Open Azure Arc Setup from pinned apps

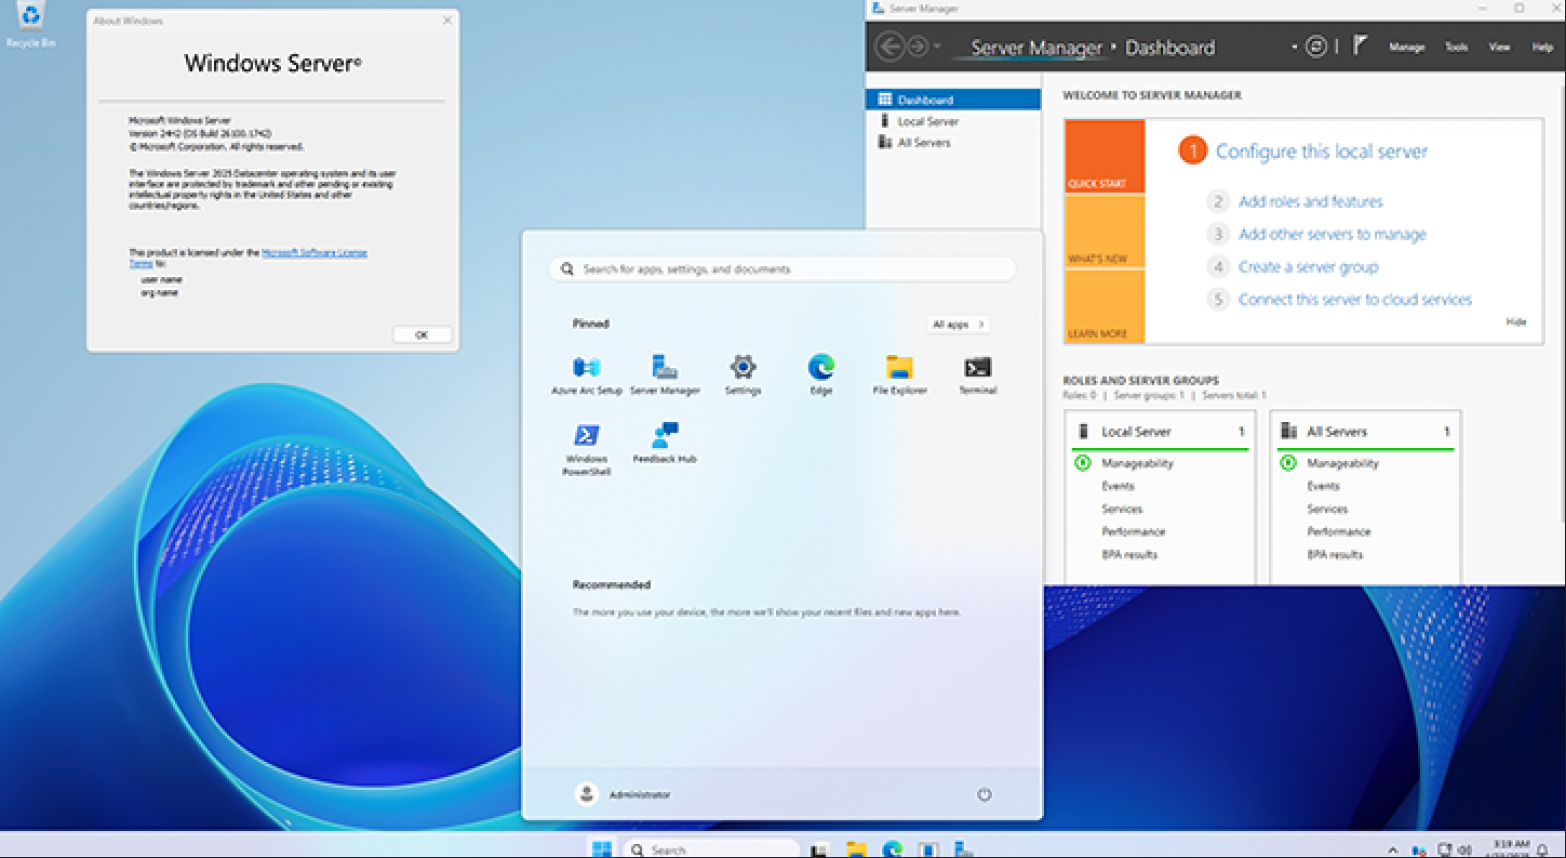point(586,375)
